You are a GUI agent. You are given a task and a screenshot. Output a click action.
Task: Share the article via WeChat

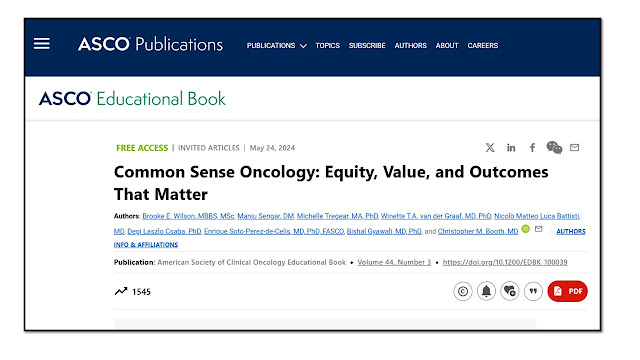coord(554,147)
